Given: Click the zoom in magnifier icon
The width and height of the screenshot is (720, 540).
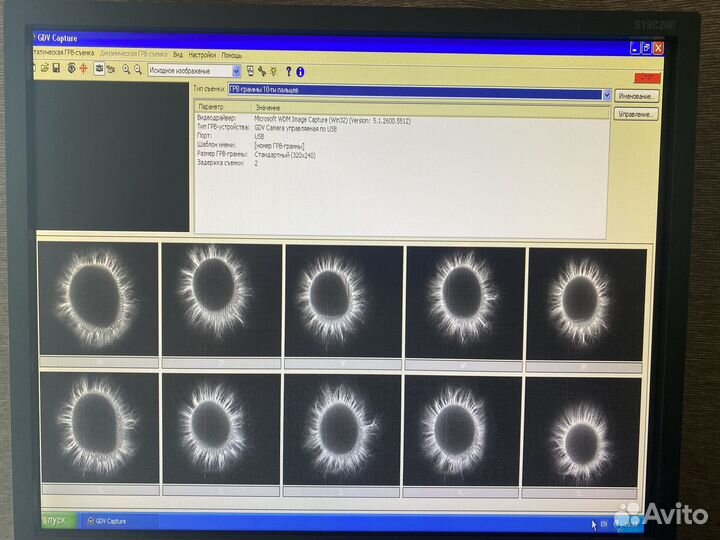Looking at the screenshot, I should [x=126, y=70].
